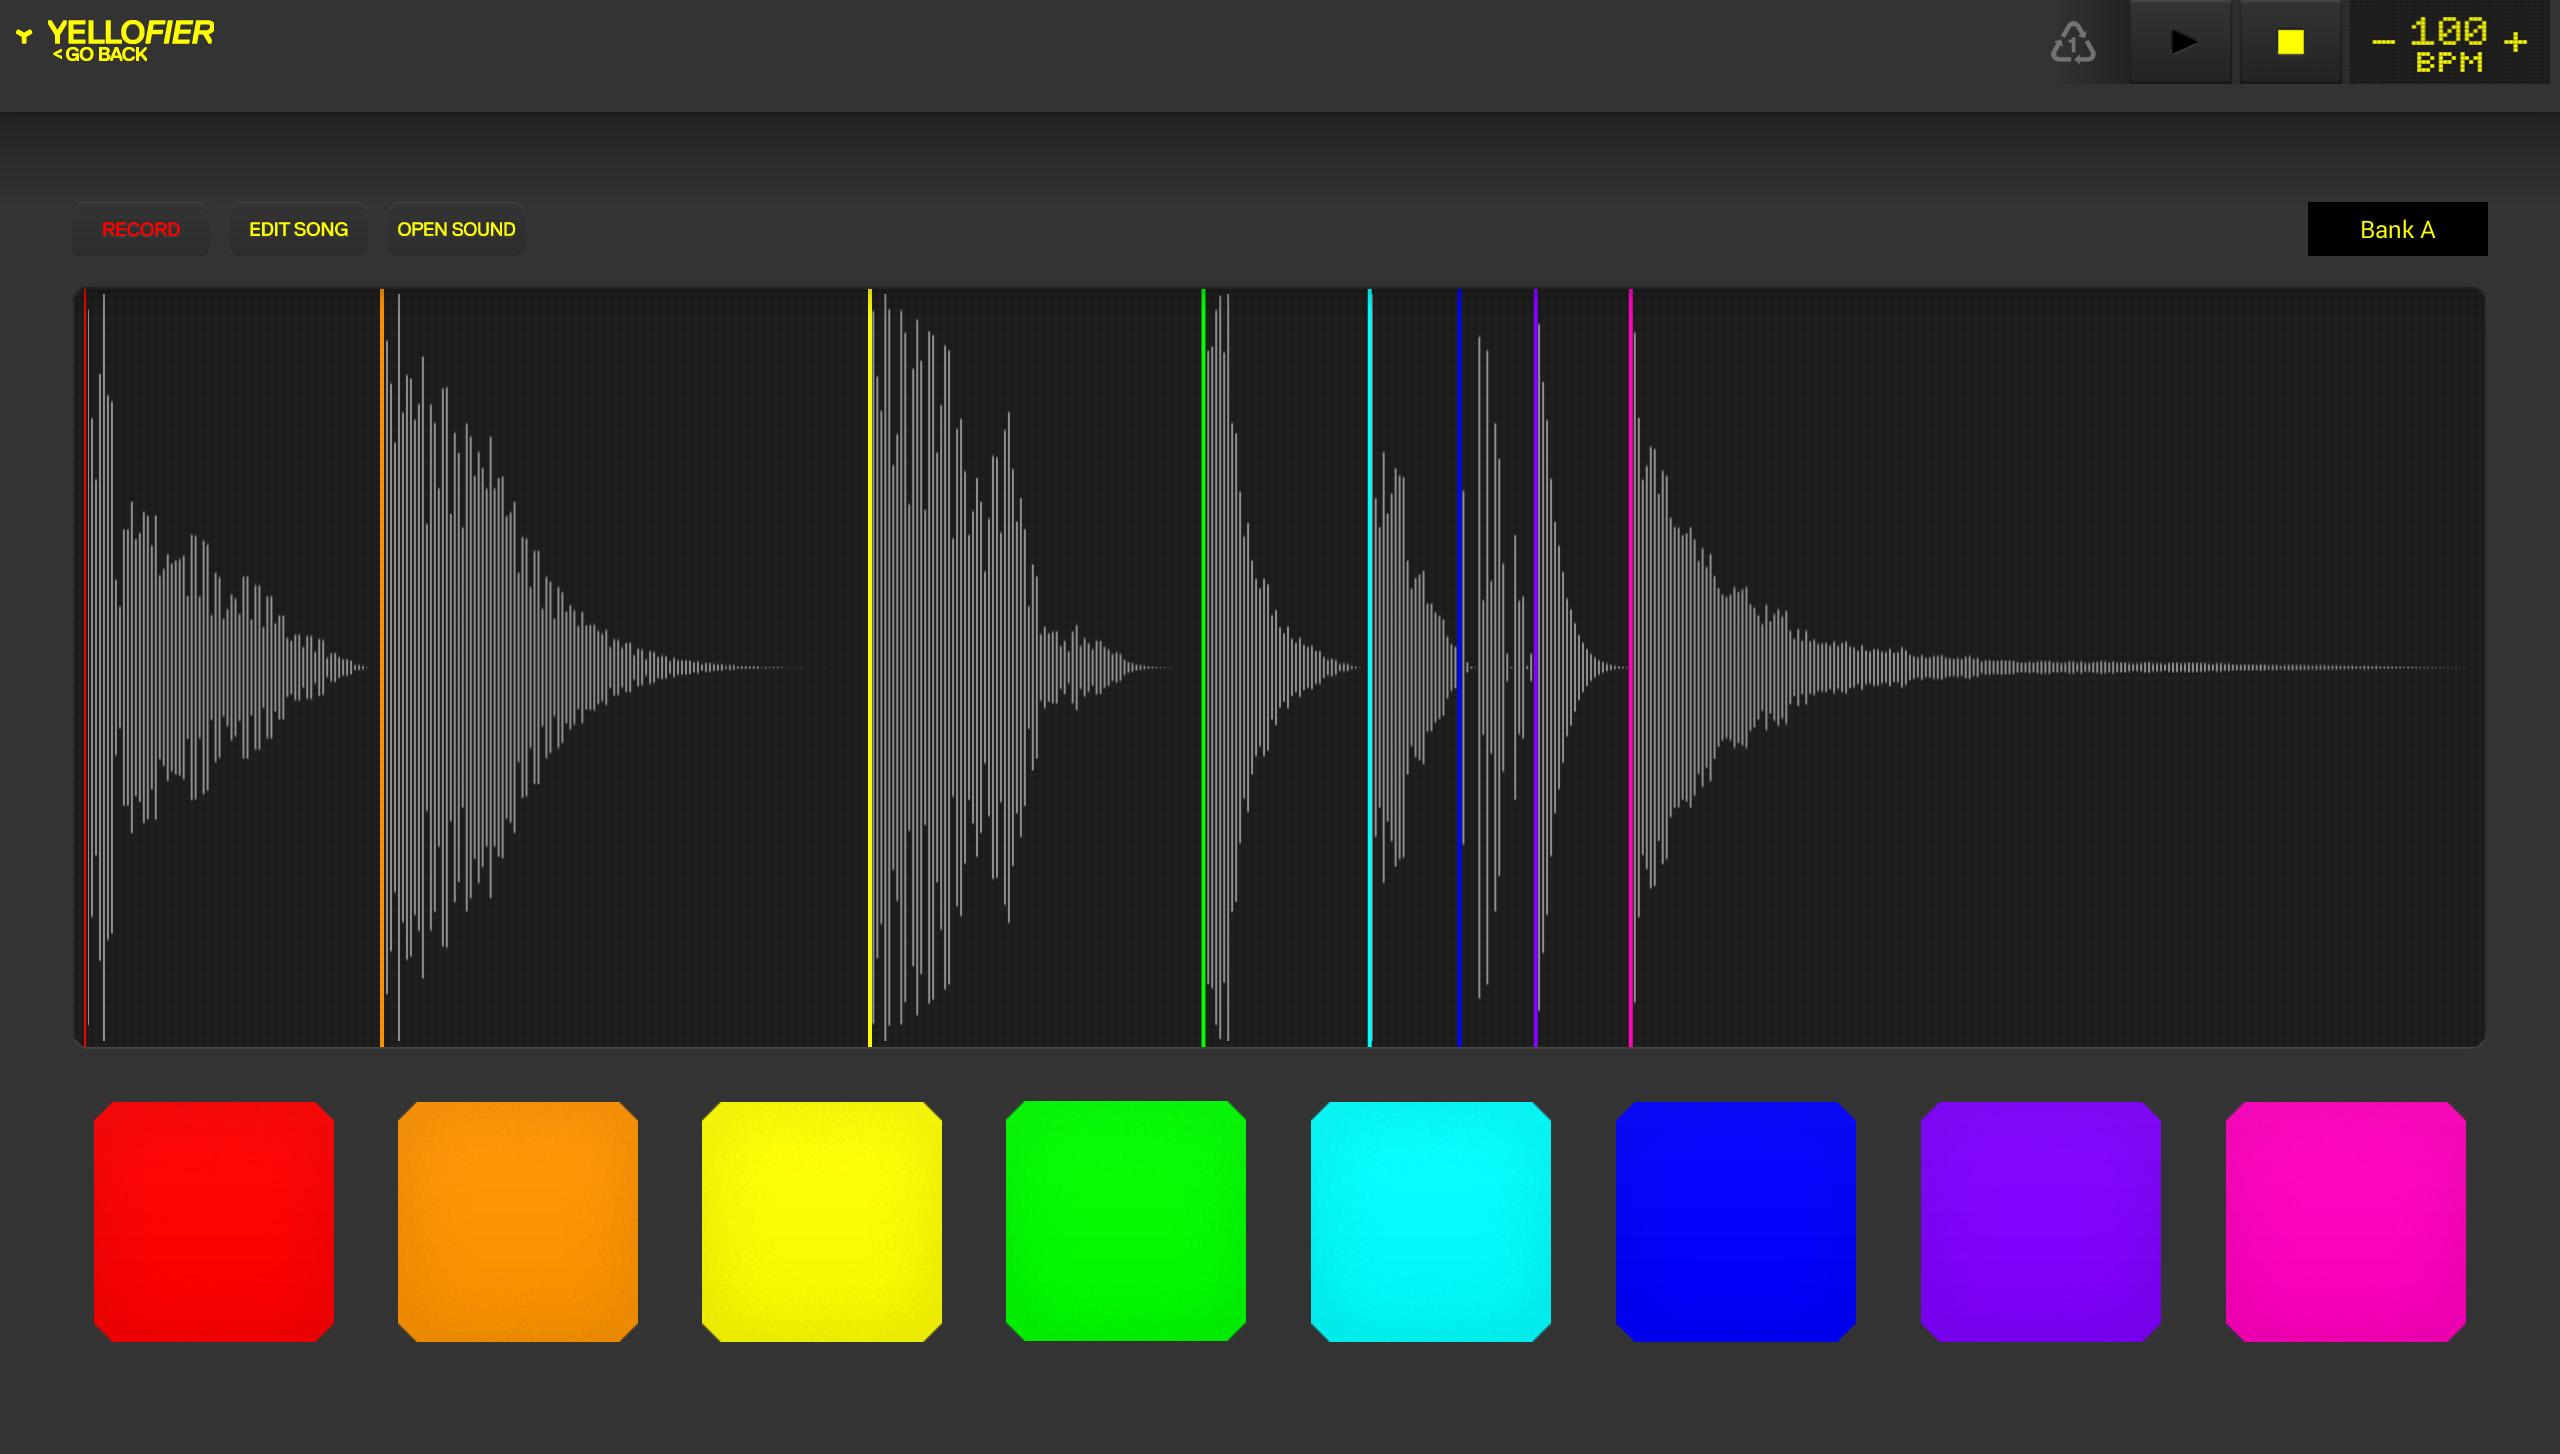2560x1454 pixels.
Task: Play the cyan sample pad
Action: (x=1431, y=1221)
